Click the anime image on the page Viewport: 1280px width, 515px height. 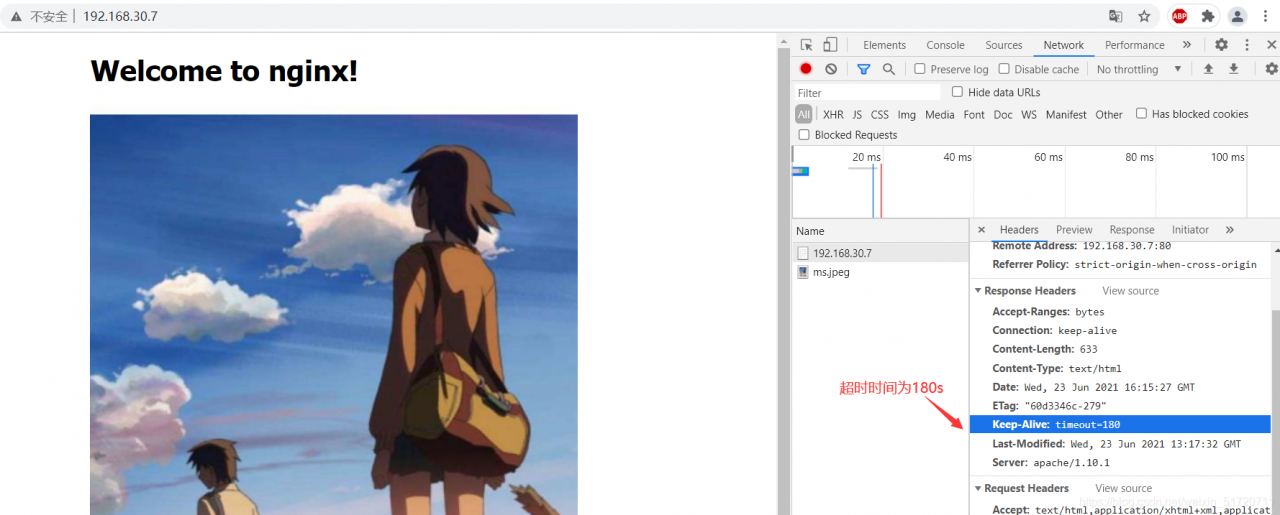click(x=334, y=315)
